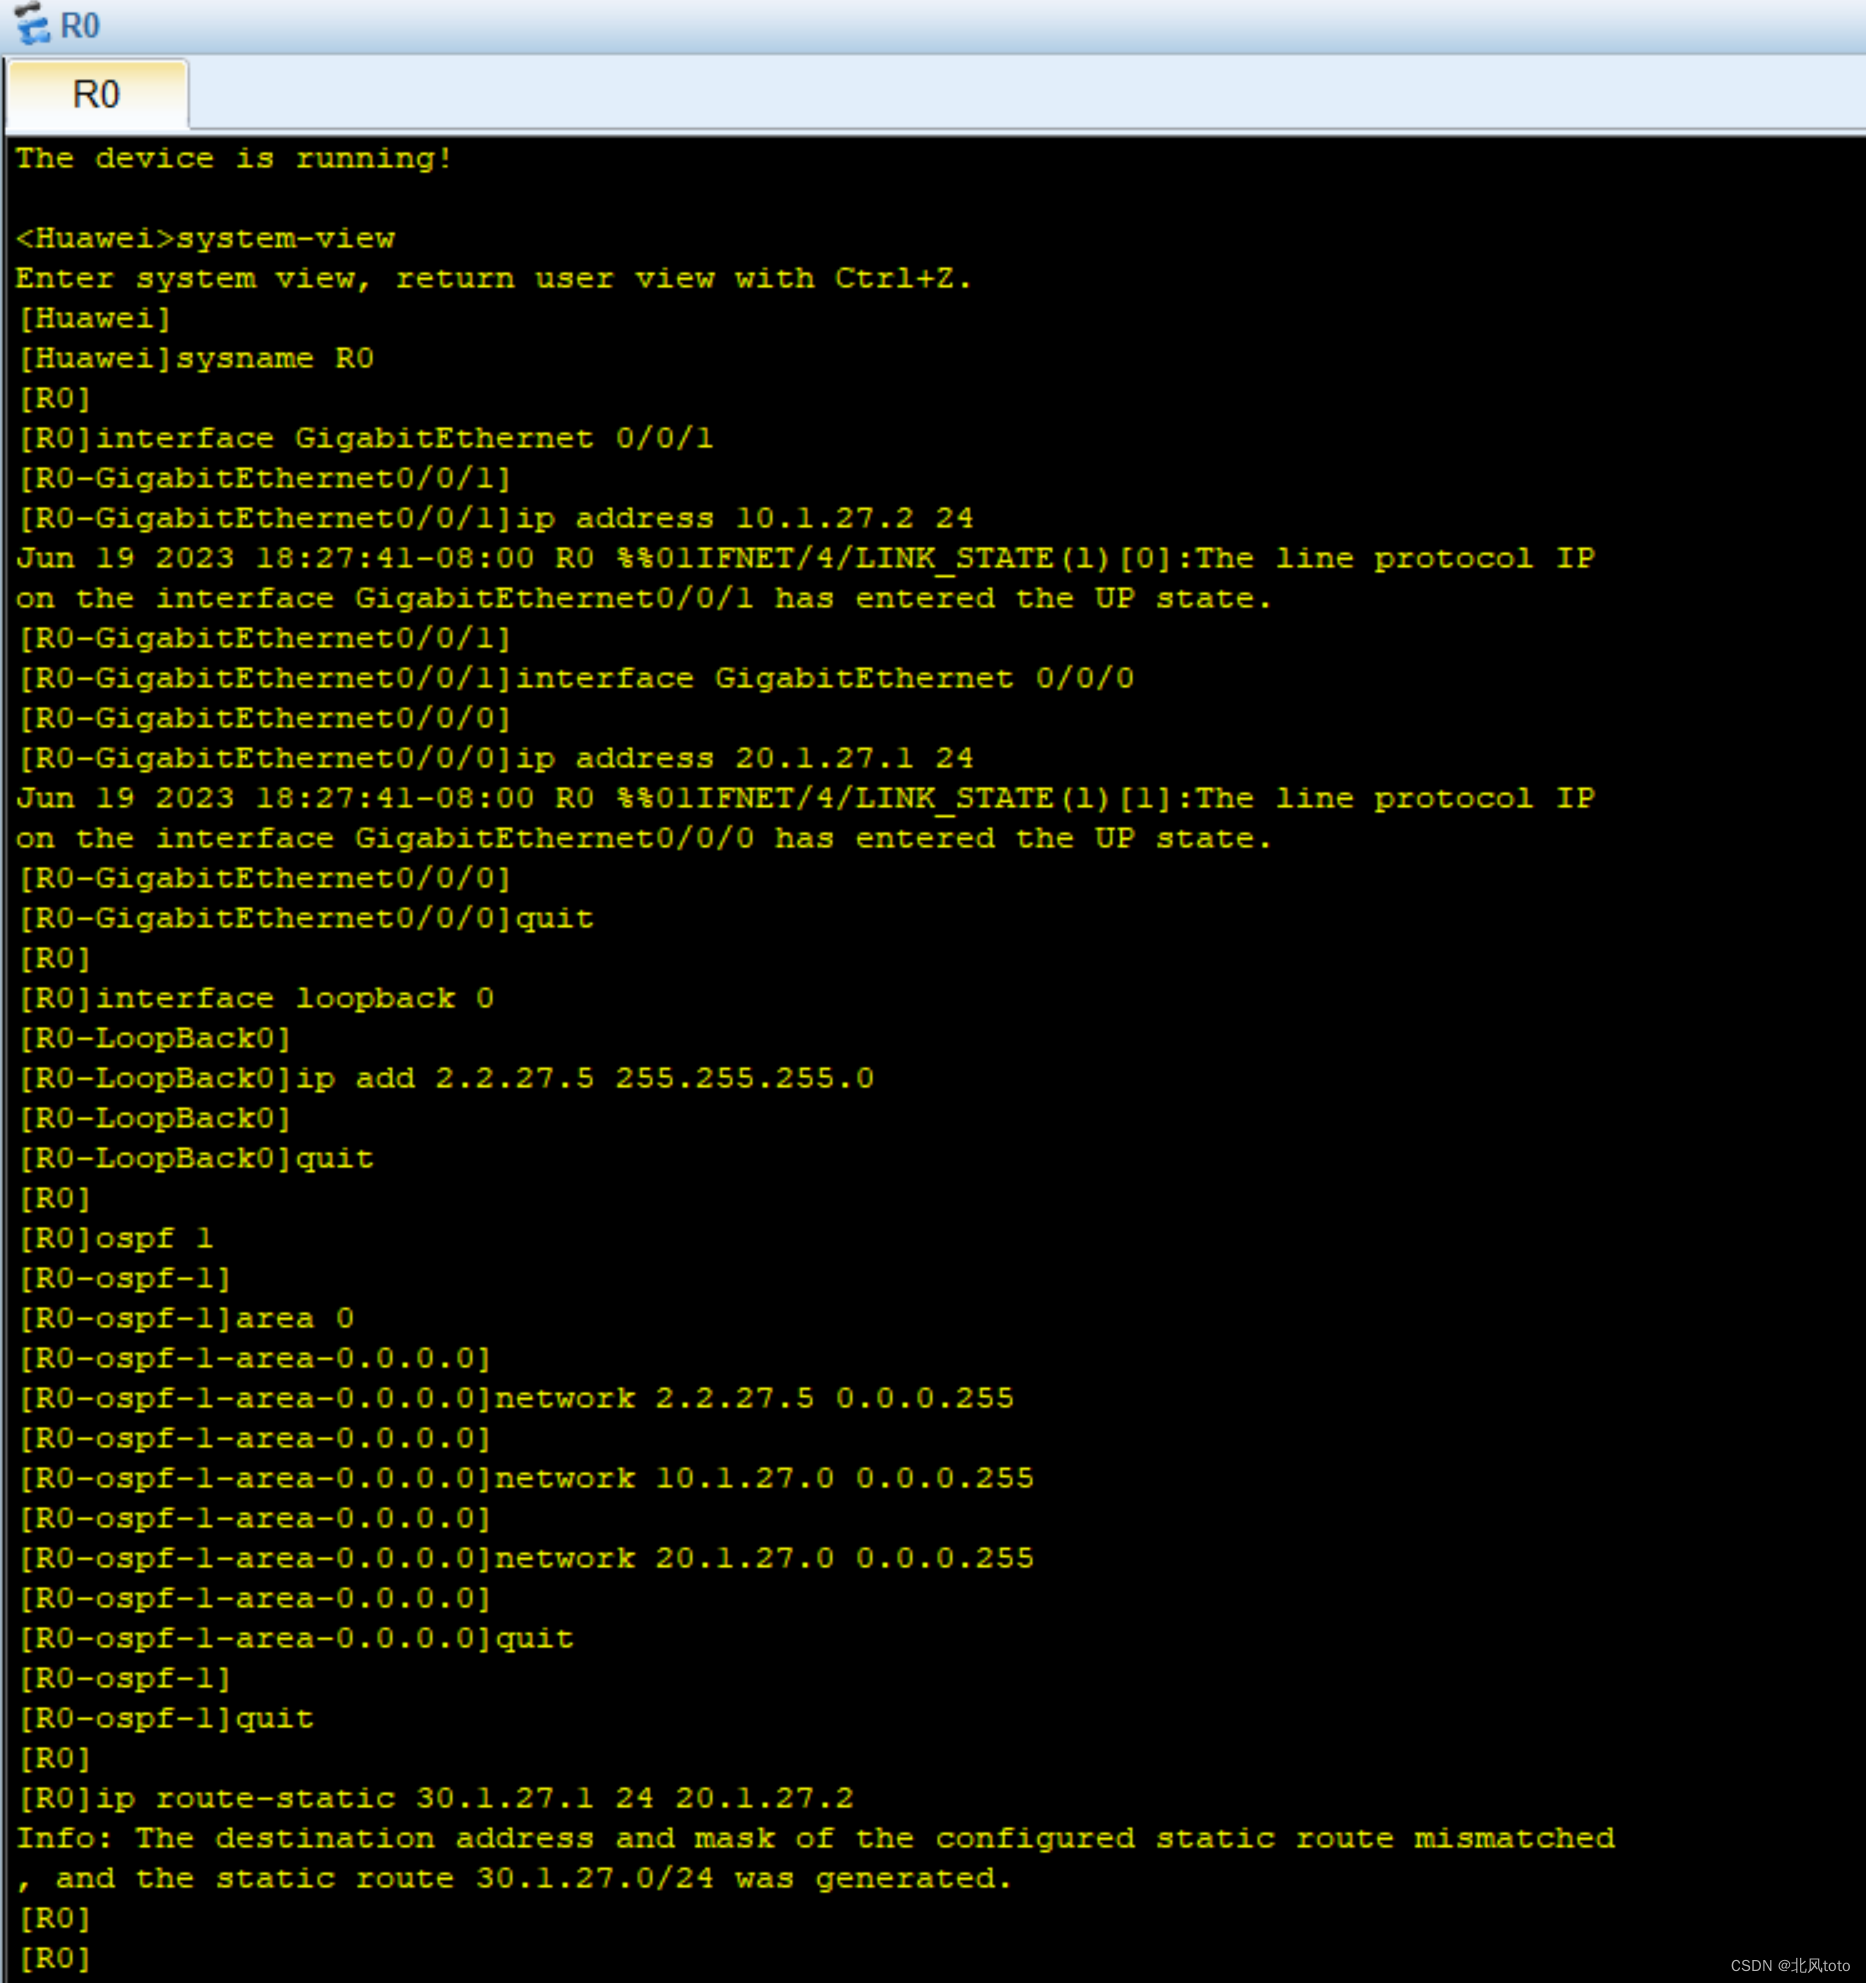Click the 'Info: The destination address and mask' line
Viewport: 1866px width, 1983px height.
(815, 1838)
